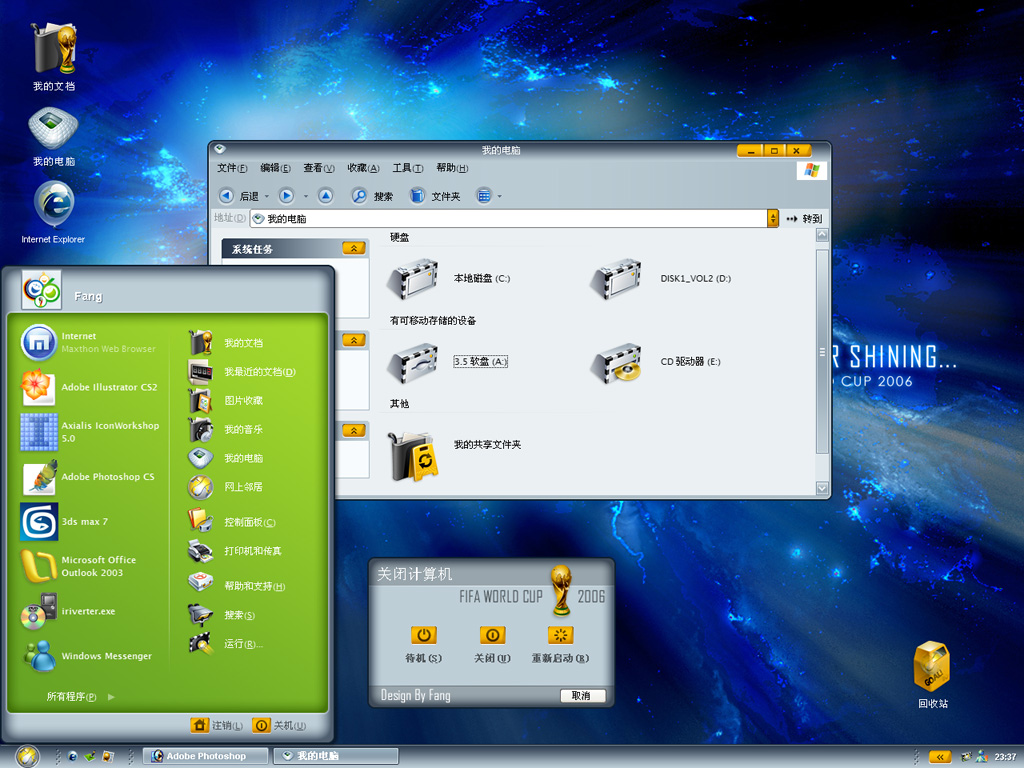This screenshot has width=1024, height=768.
Task: Click the forward arrow in the explorer toolbar
Action: (286, 195)
